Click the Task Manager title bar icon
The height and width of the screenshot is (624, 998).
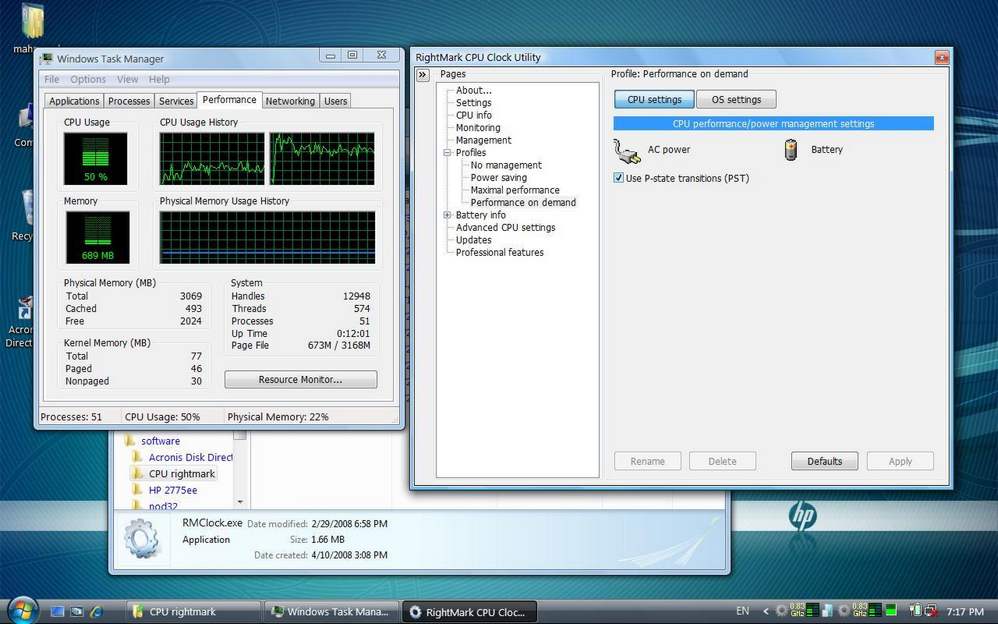click(46, 59)
